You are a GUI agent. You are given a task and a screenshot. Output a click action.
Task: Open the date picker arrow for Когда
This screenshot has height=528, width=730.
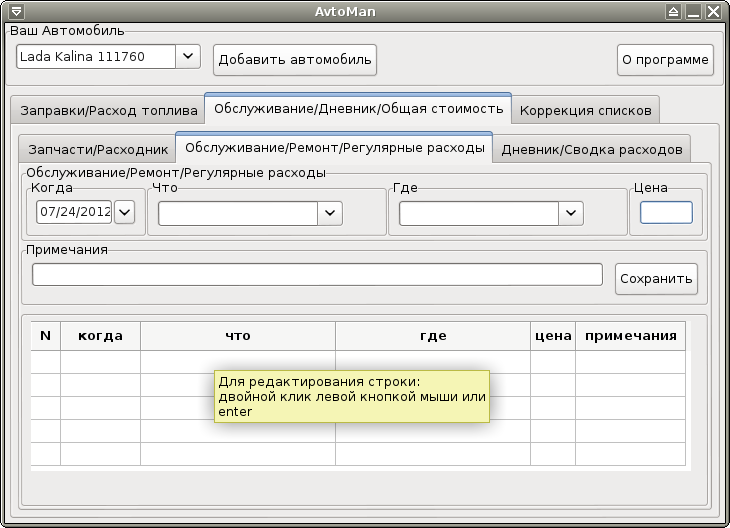[x=125, y=212]
